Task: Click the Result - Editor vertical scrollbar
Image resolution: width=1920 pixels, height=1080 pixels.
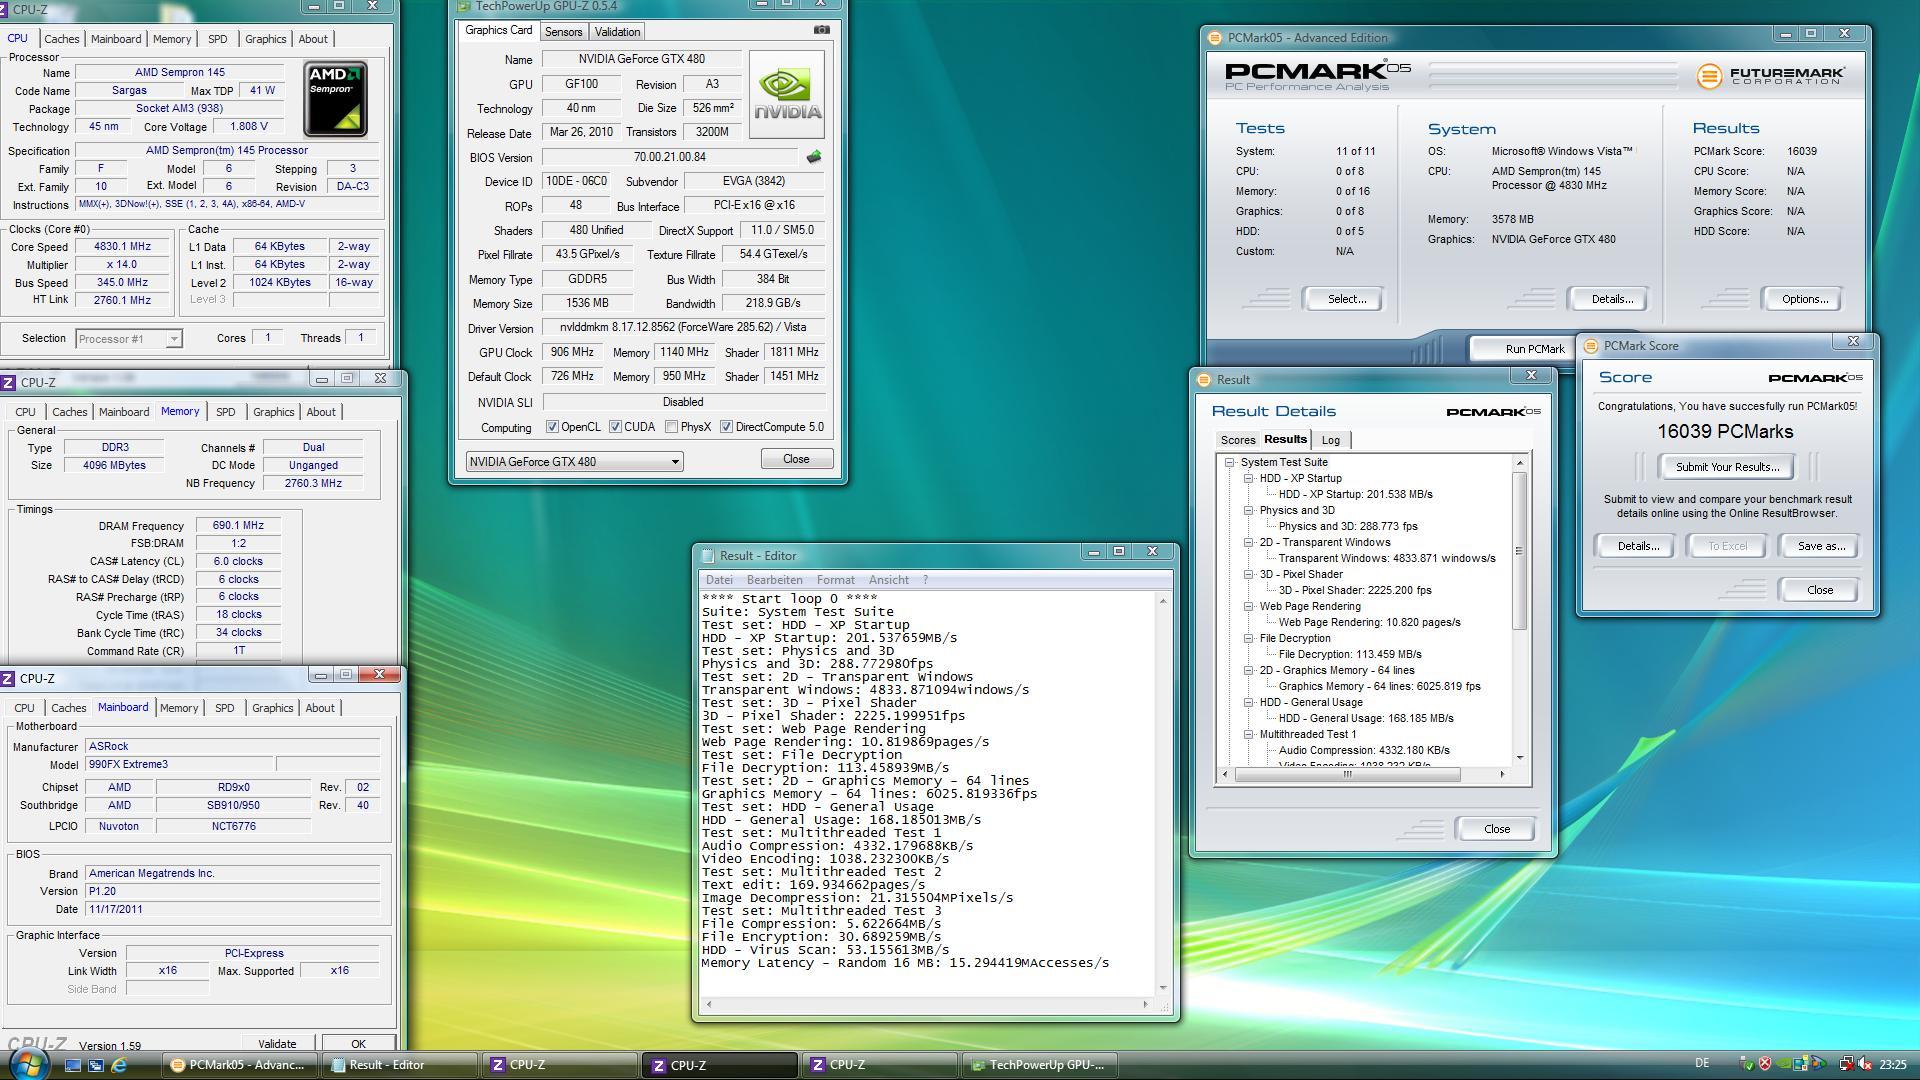Action: [x=1162, y=793]
